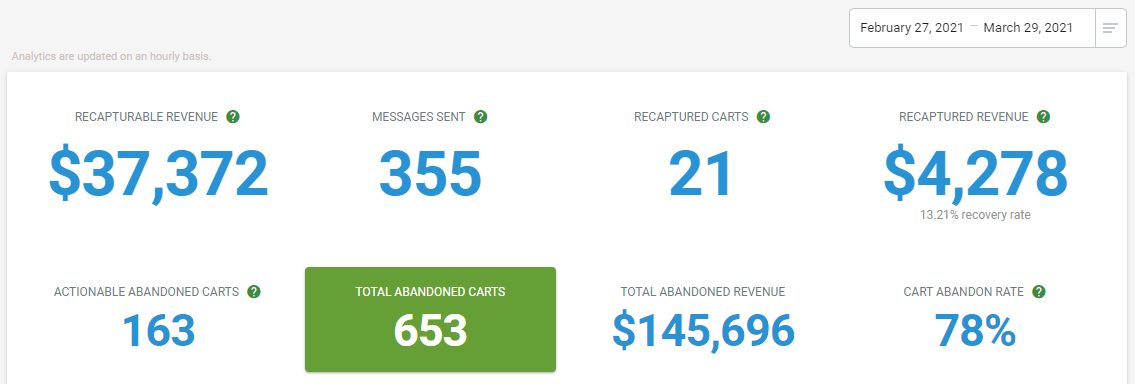This screenshot has width=1135, height=384.
Task: Click help icon next to Recapturable Revenue
Action: (x=232, y=117)
